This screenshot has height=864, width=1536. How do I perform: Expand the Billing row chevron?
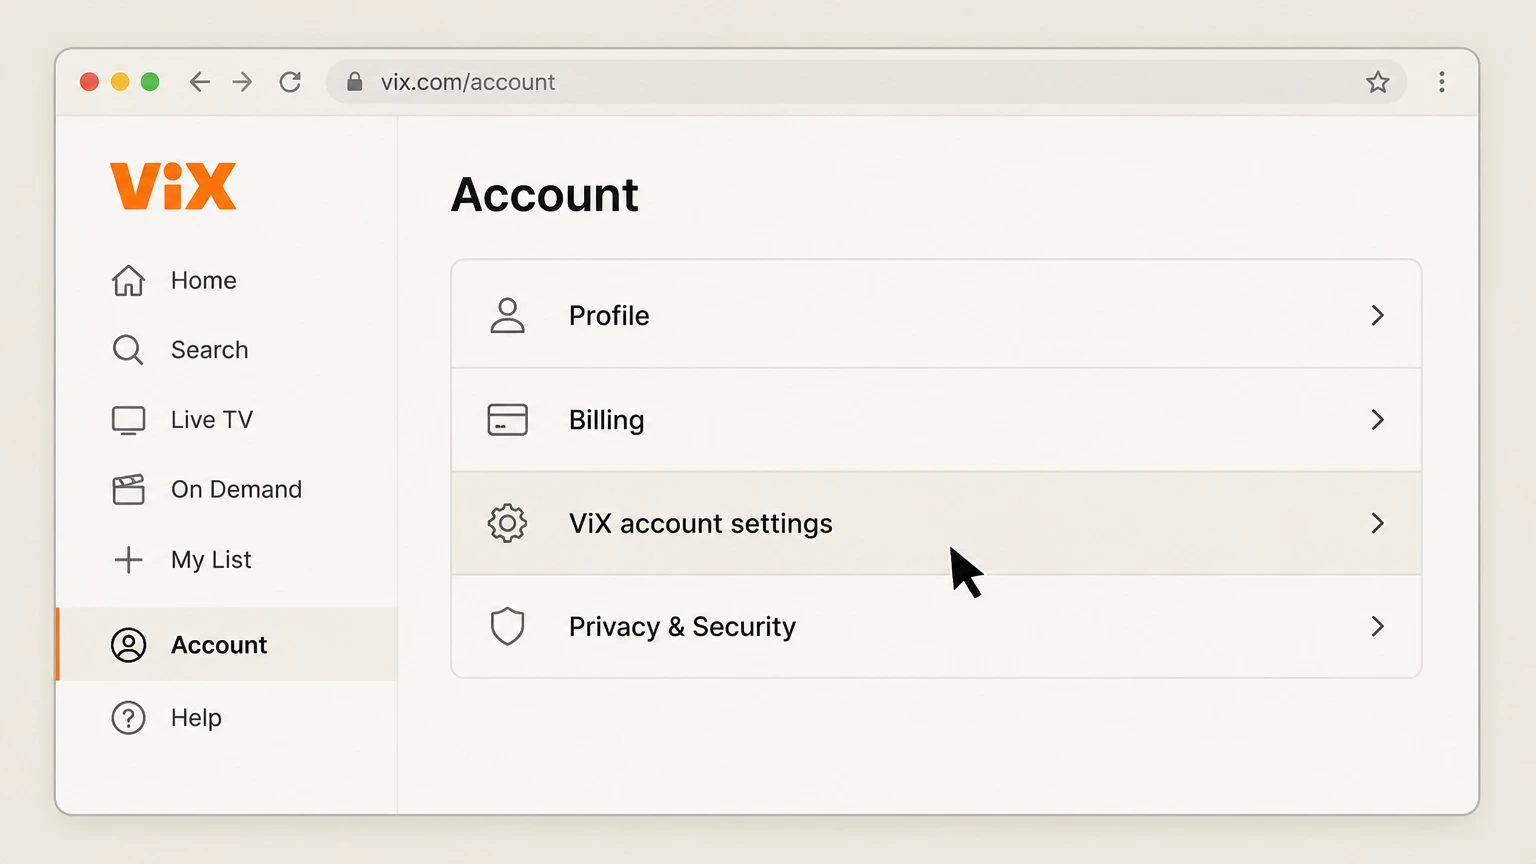tap(1378, 420)
